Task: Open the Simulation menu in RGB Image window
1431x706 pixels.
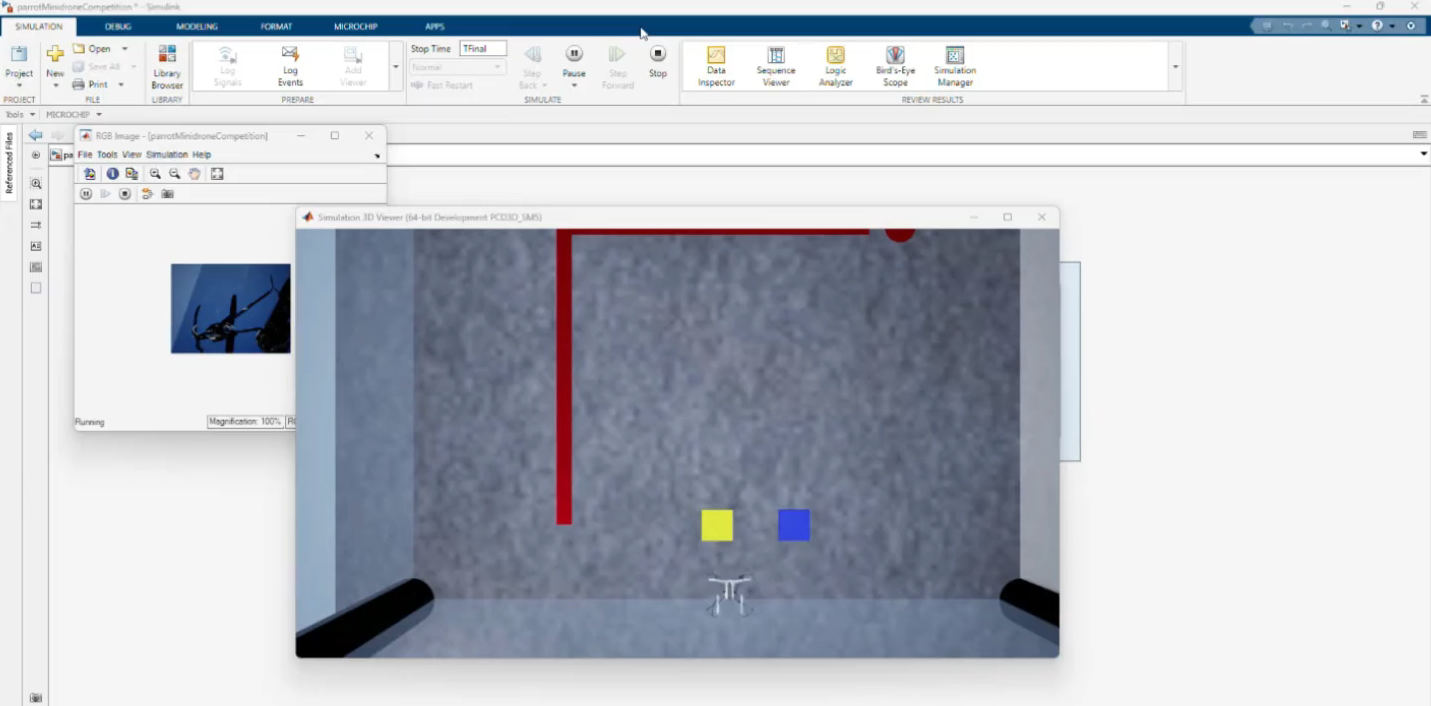Action: tap(167, 155)
